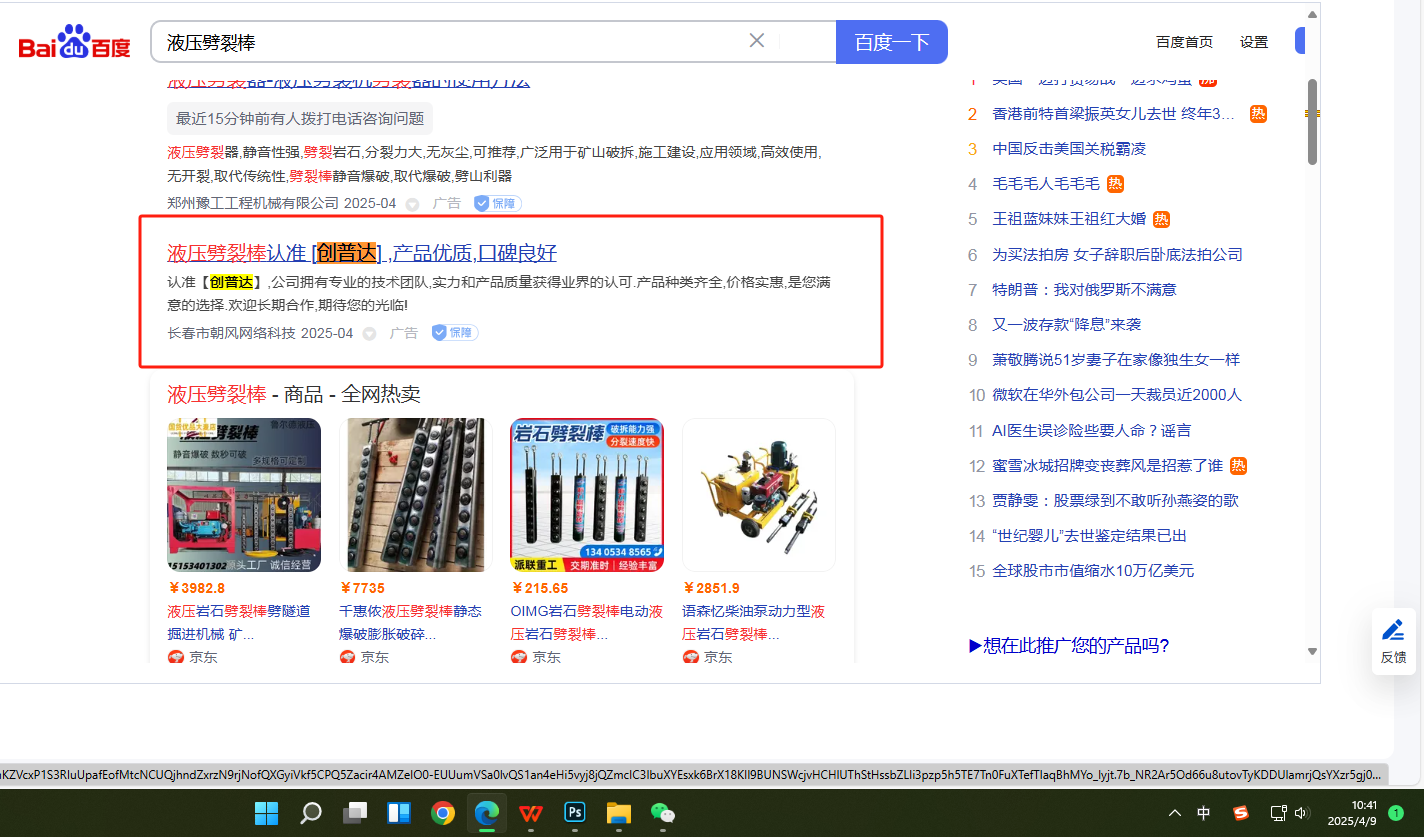This screenshot has height=837, width=1424.
Task: Click the 保障 badge on the 郑州豫工 ad
Action: [x=497, y=204]
